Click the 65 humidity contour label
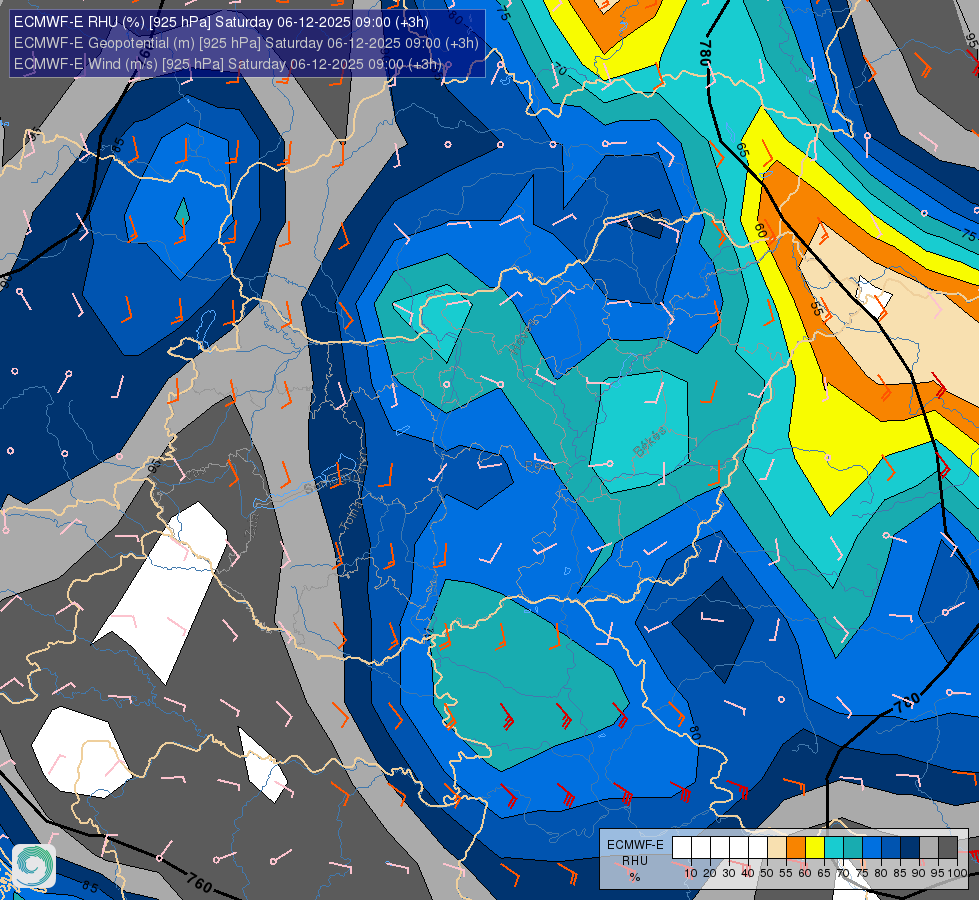The image size is (979, 900). 742,150
